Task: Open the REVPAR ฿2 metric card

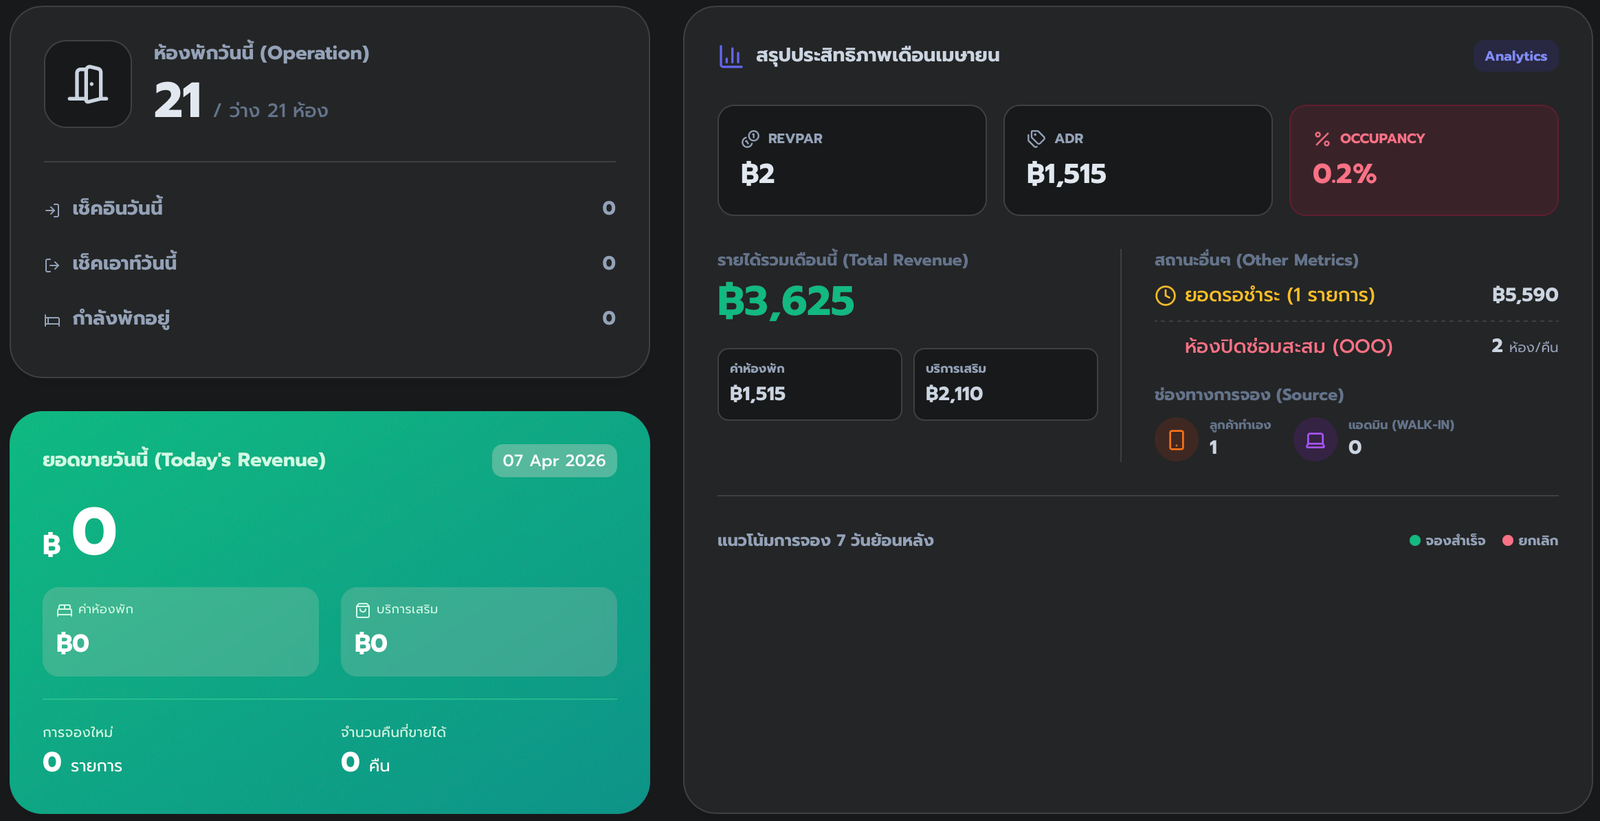Action: 852,160
